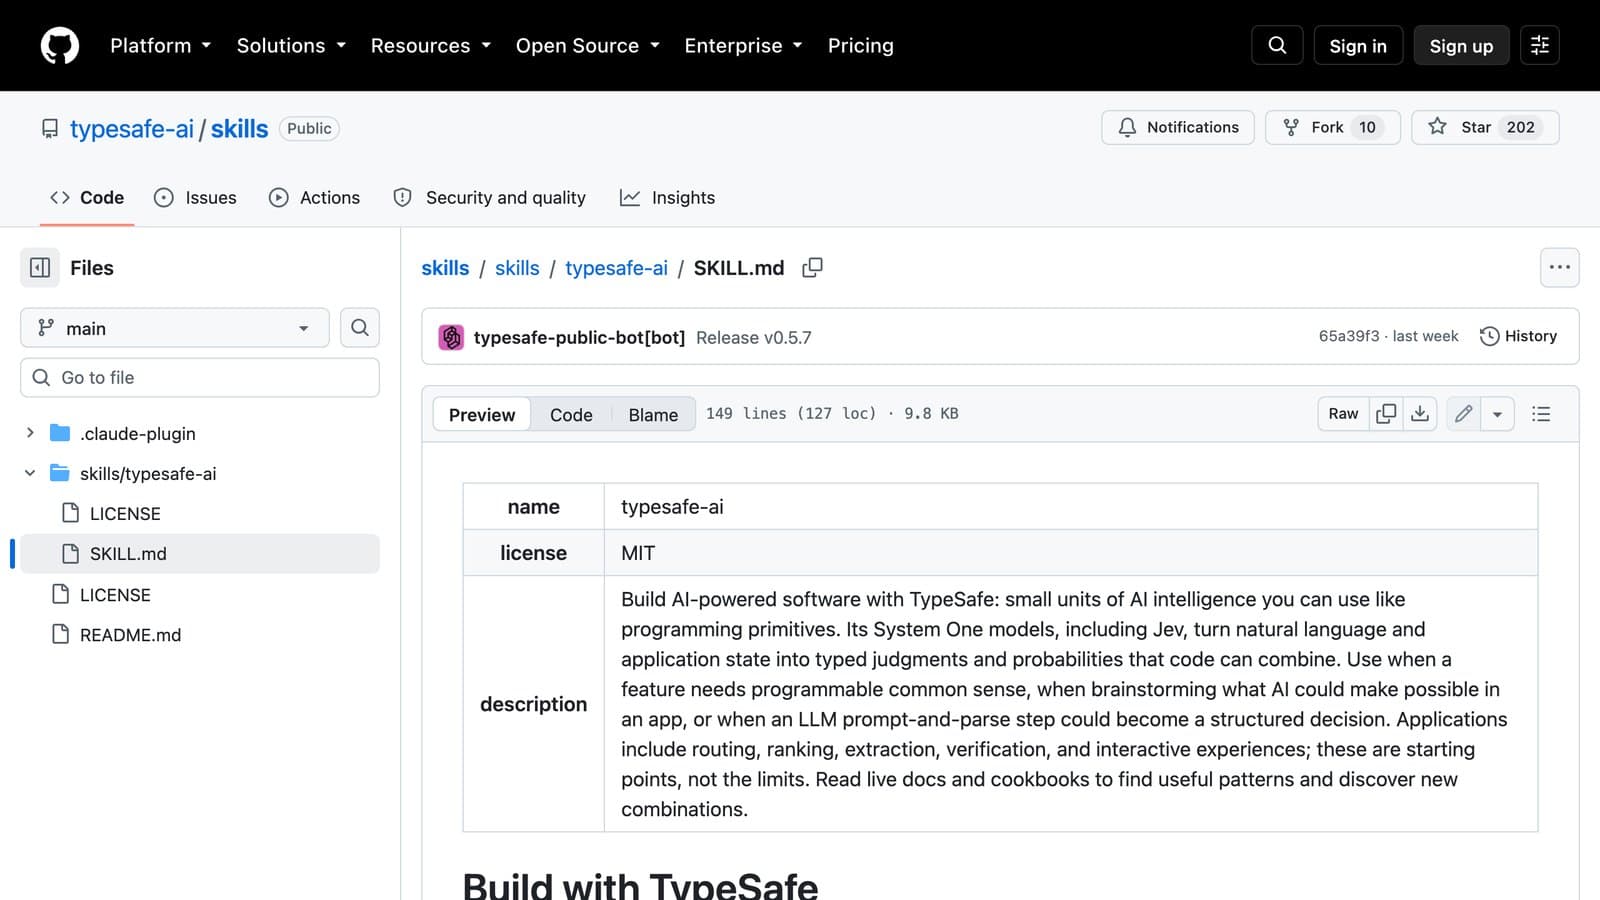Screen dimensions: 1600x900
Task: Open the more file actions menu
Action: [x=1560, y=268]
